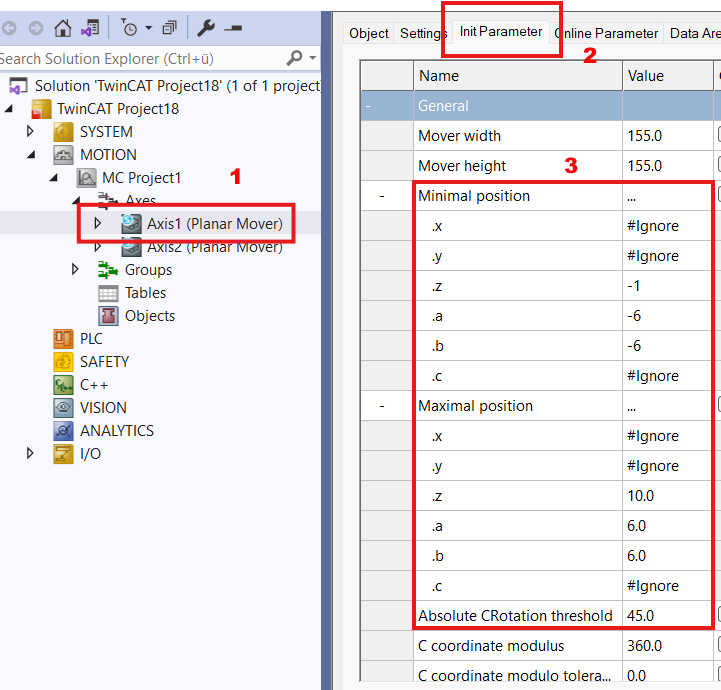Click the Groups icon
The width and height of the screenshot is (721, 690).
[108, 270]
